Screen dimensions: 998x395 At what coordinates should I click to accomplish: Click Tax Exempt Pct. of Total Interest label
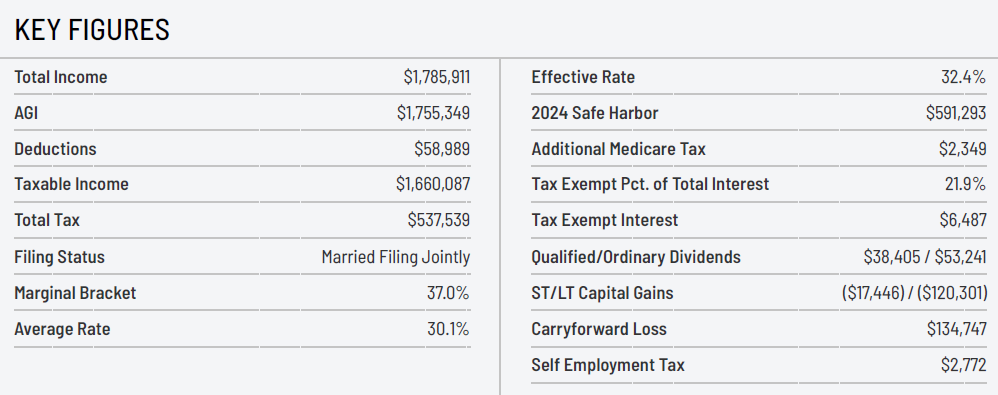tap(650, 184)
